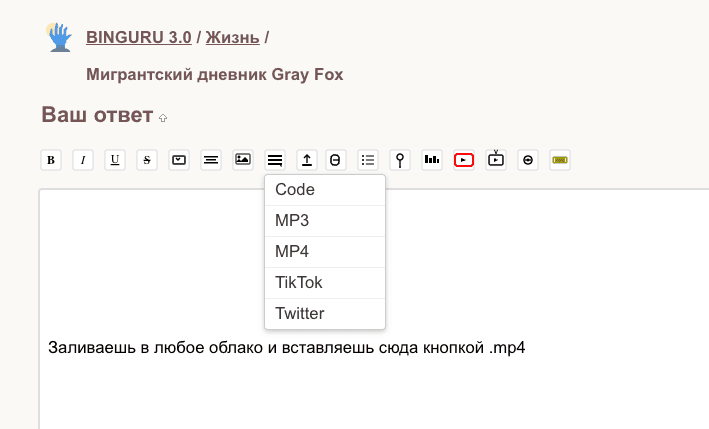
Task: Choose TikTok in the insert menu
Action: coord(298,283)
